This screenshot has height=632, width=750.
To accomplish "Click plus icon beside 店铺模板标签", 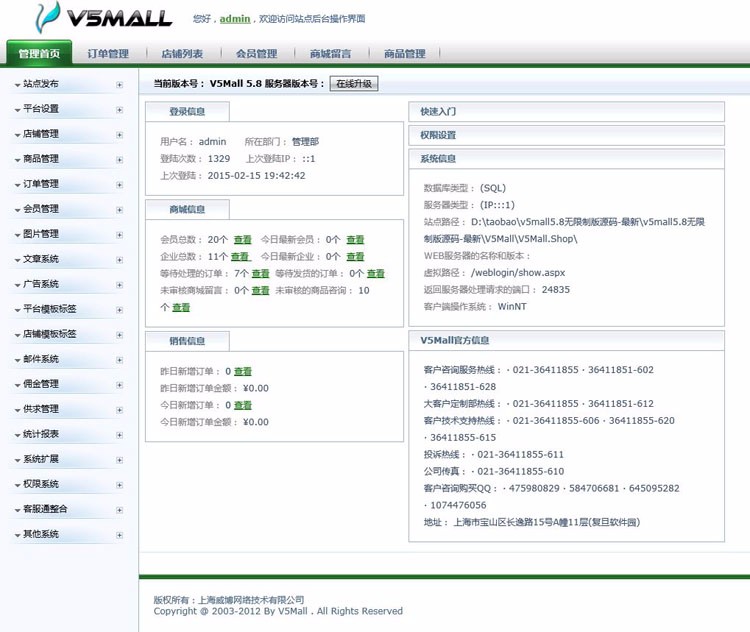I will (x=120, y=335).
